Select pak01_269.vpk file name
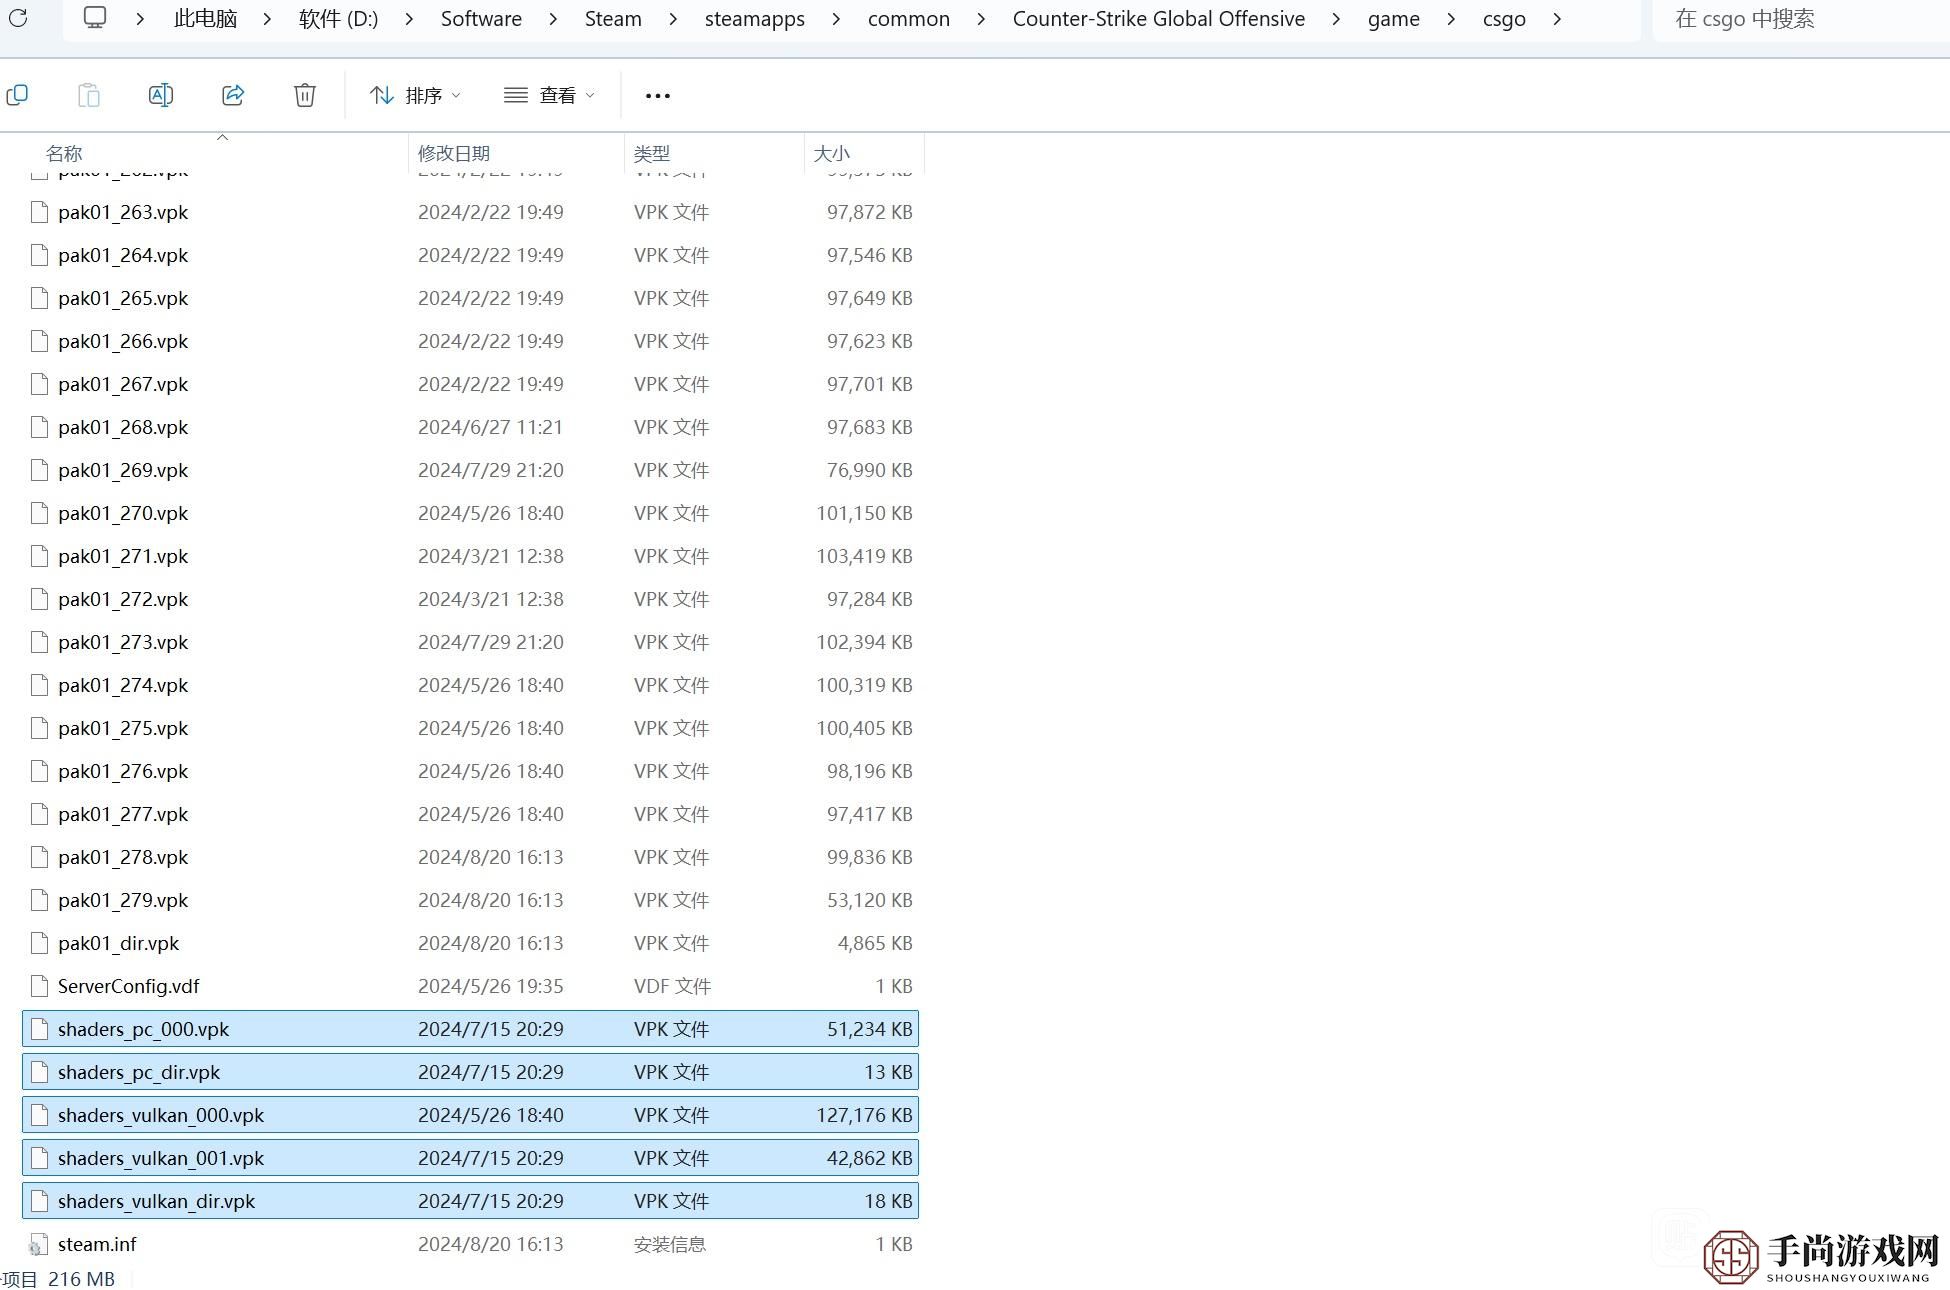This screenshot has height=1290, width=1950. [x=123, y=470]
